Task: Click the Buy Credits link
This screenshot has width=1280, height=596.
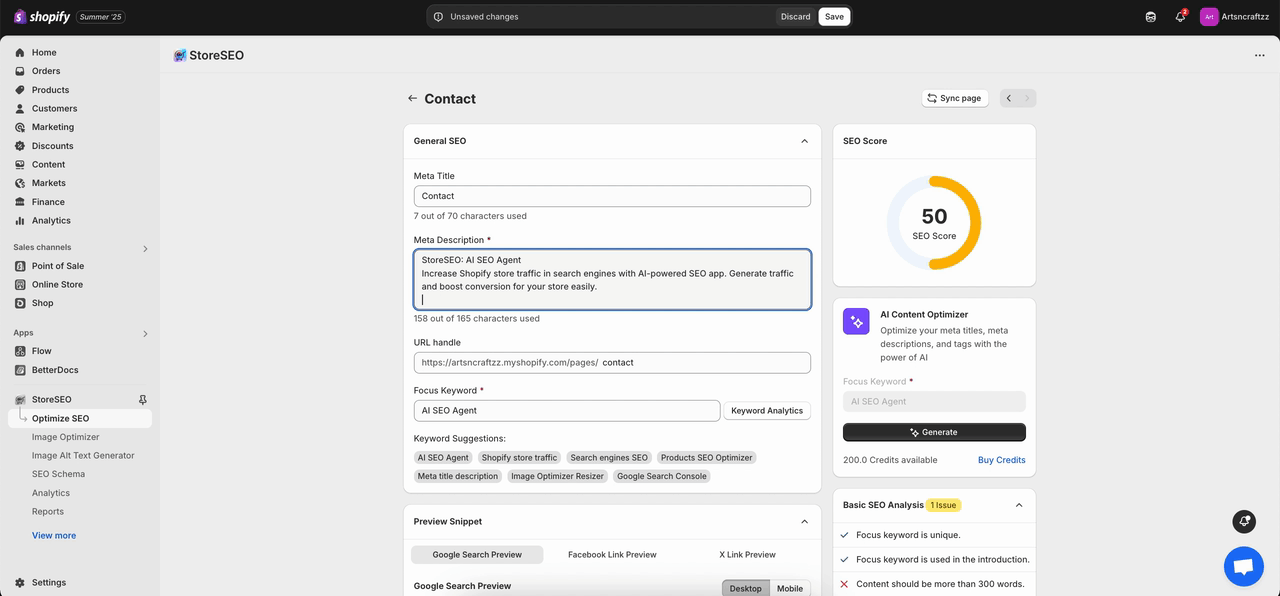Action: click(x=1002, y=460)
